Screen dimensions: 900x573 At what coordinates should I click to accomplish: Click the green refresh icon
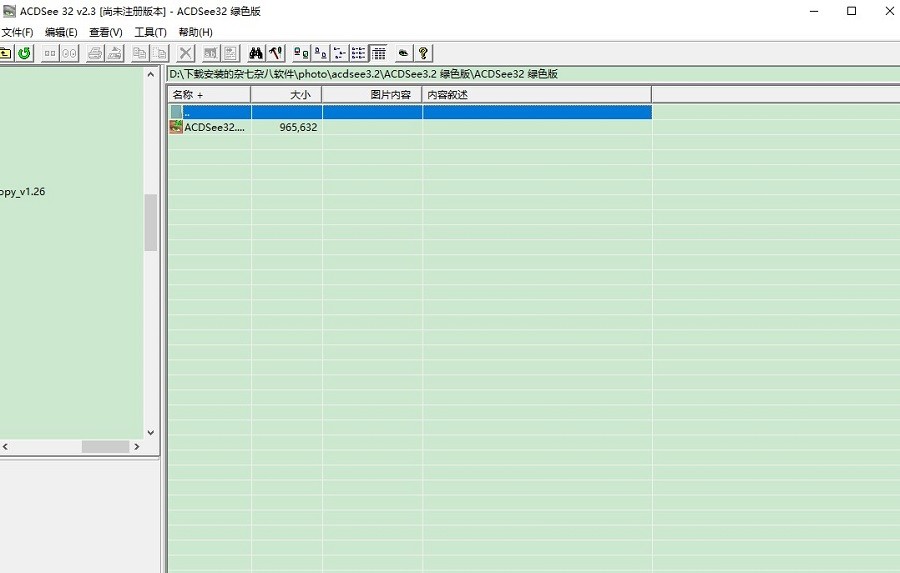point(24,53)
